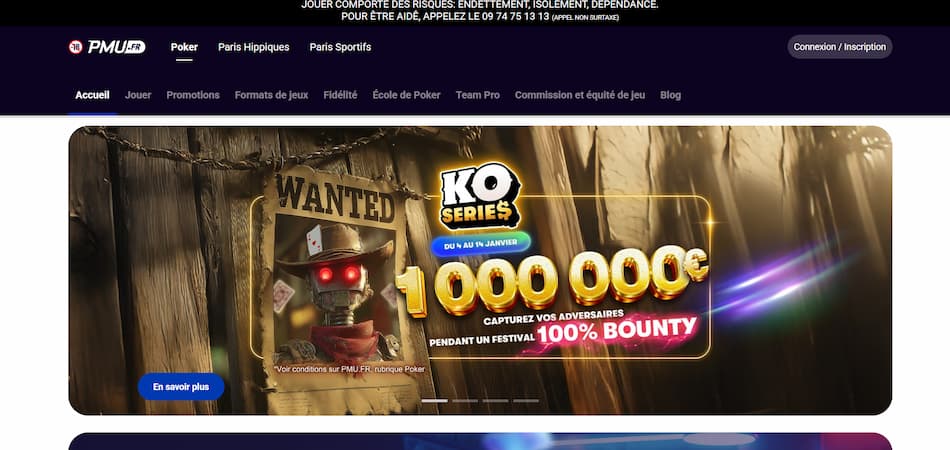Viewport: 950px width, 450px height.
Task: Open the Poker section tab
Action: [184, 47]
